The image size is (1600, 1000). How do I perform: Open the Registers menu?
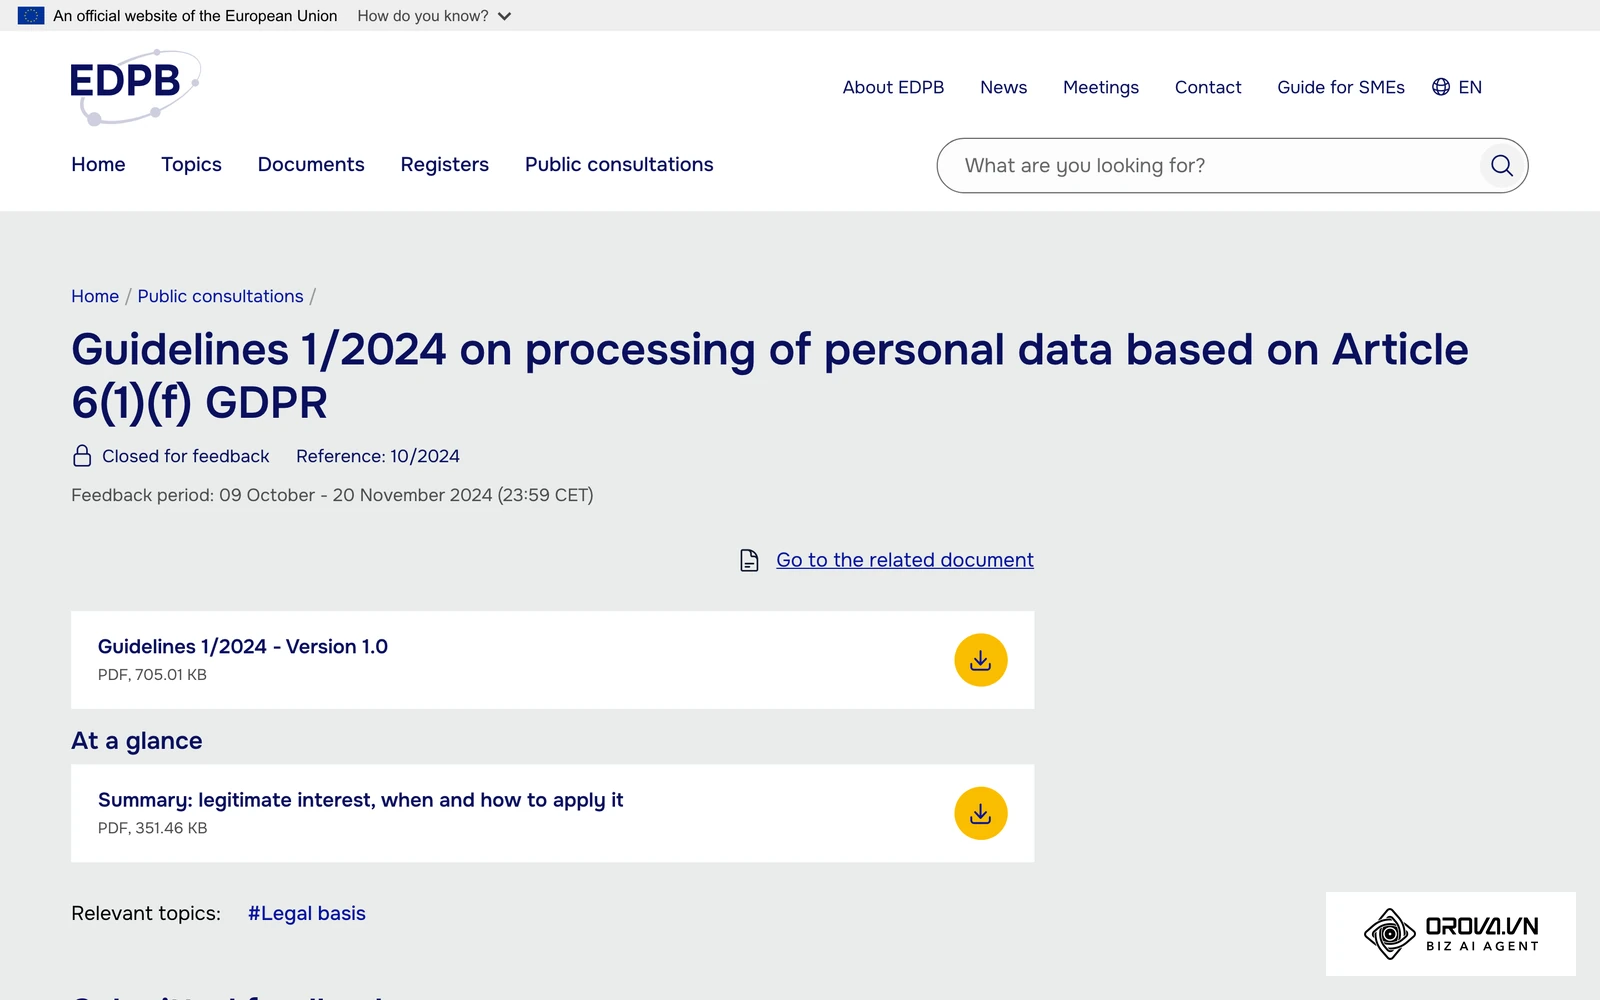pyautogui.click(x=445, y=165)
